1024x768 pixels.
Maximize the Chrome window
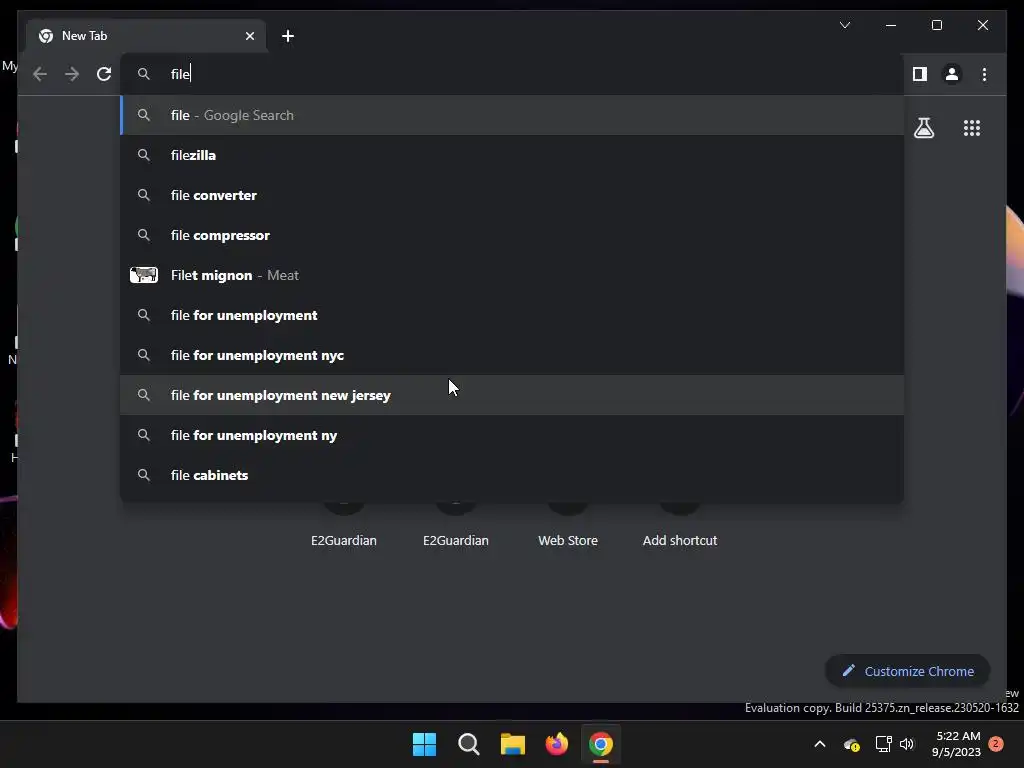(936, 25)
